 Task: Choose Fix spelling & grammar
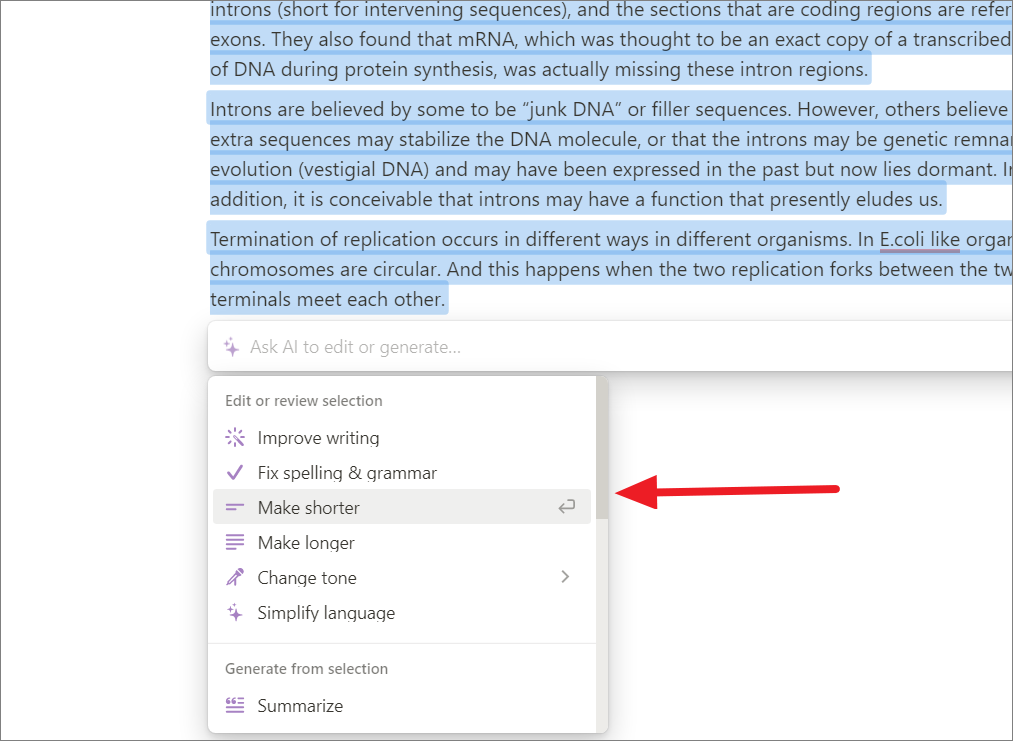pyautogui.click(x=402, y=473)
